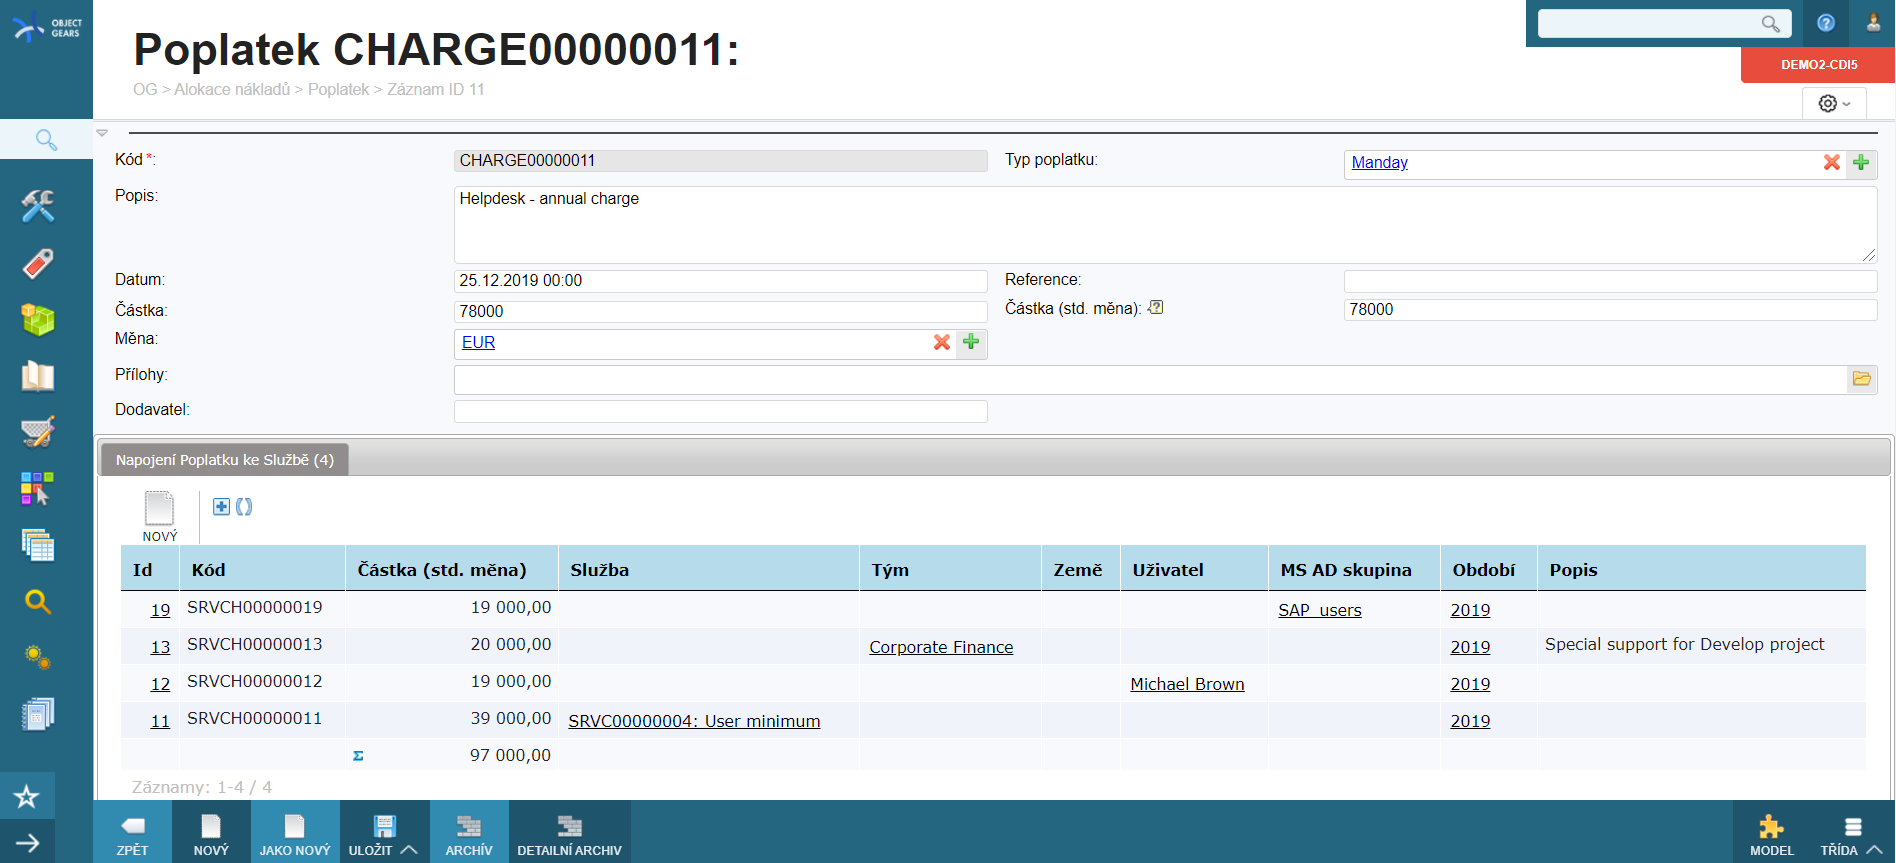The width and height of the screenshot is (1896, 863).
Task: Collapse the form section triangle above Kód
Action: click(102, 133)
